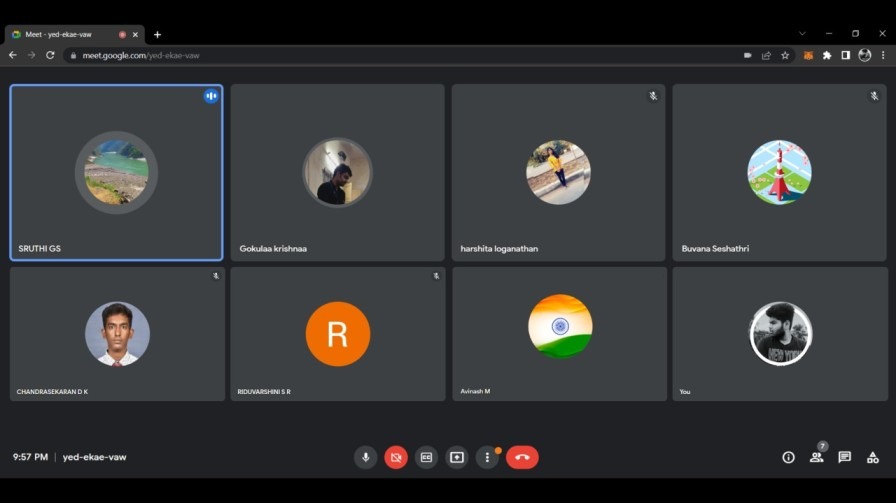
Task: Bookmark this page with the star icon
Action: tap(785, 55)
